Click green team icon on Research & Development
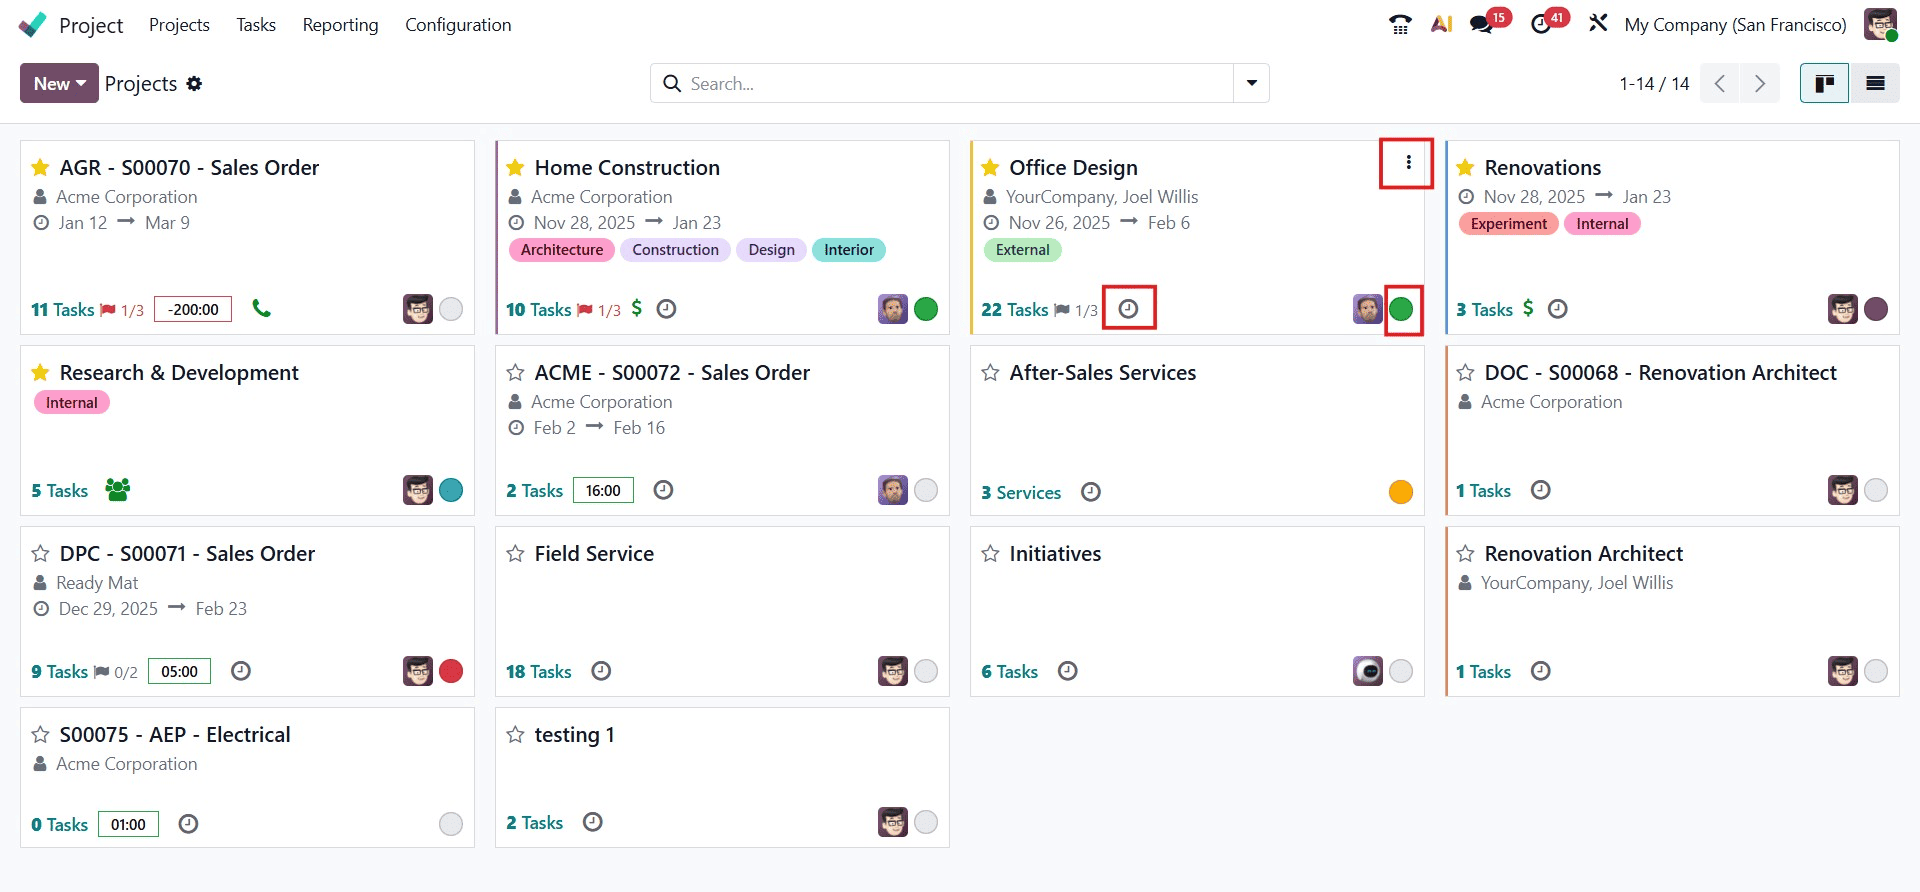Image resolution: width=1920 pixels, height=892 pixels. (x=118, y=490)
